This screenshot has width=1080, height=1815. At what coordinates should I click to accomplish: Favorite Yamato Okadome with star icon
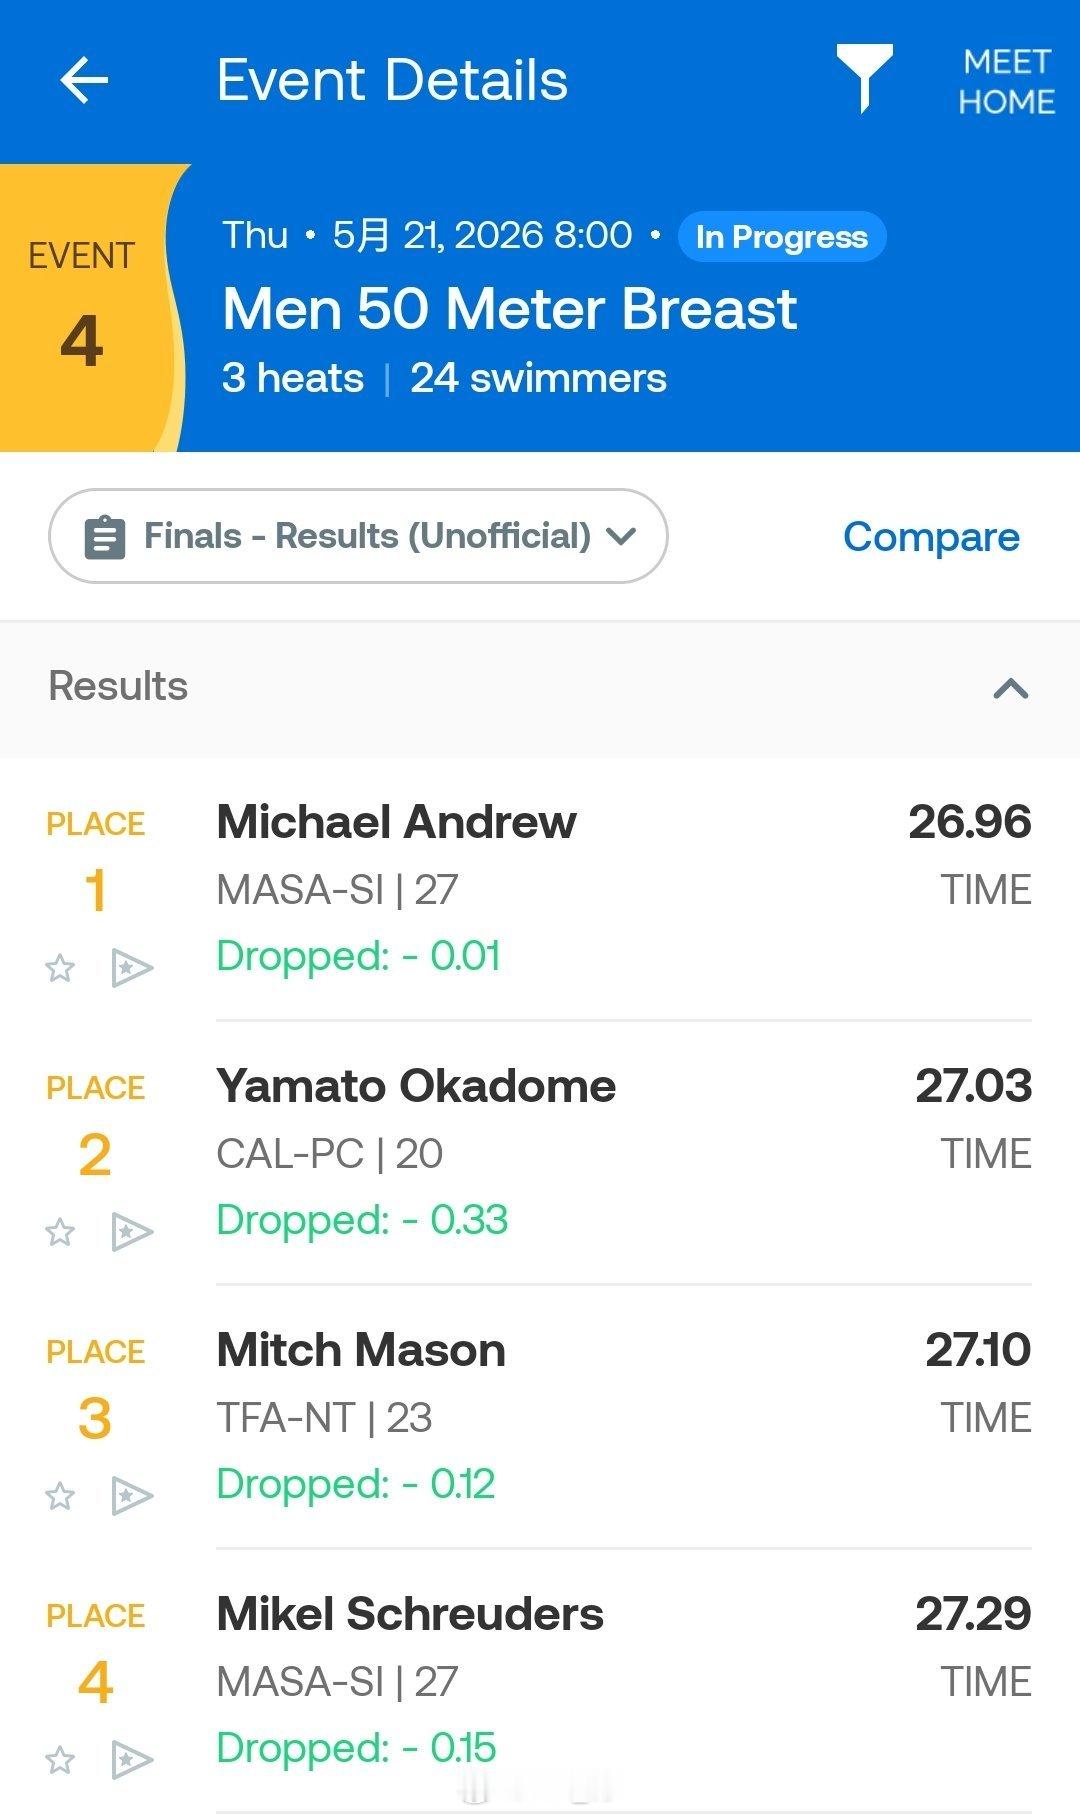coord(60,1232)
